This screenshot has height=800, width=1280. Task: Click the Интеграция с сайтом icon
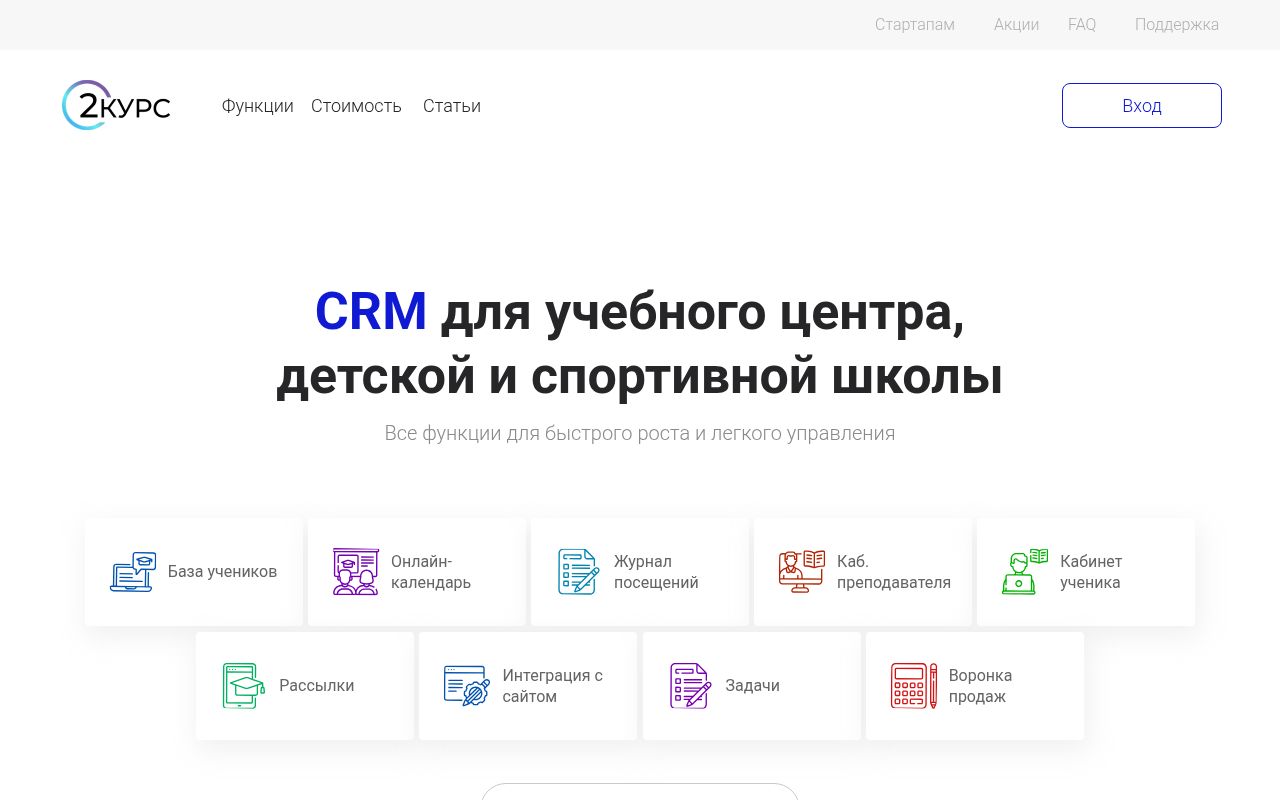pos(466,686)
